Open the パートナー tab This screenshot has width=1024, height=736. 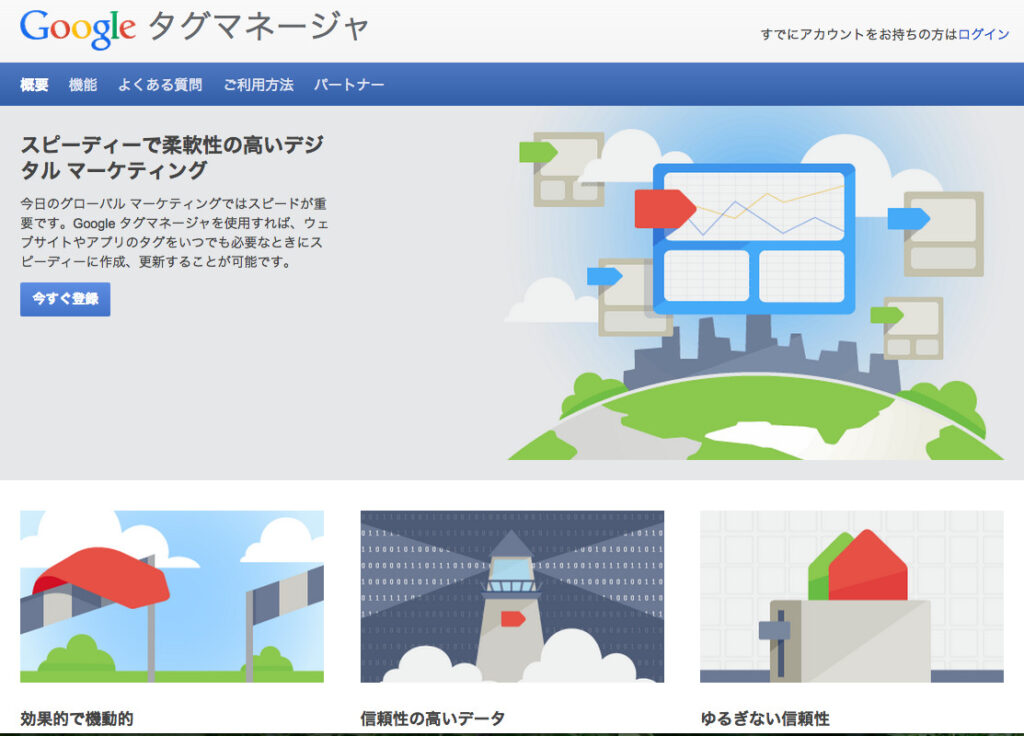[349, 85]
